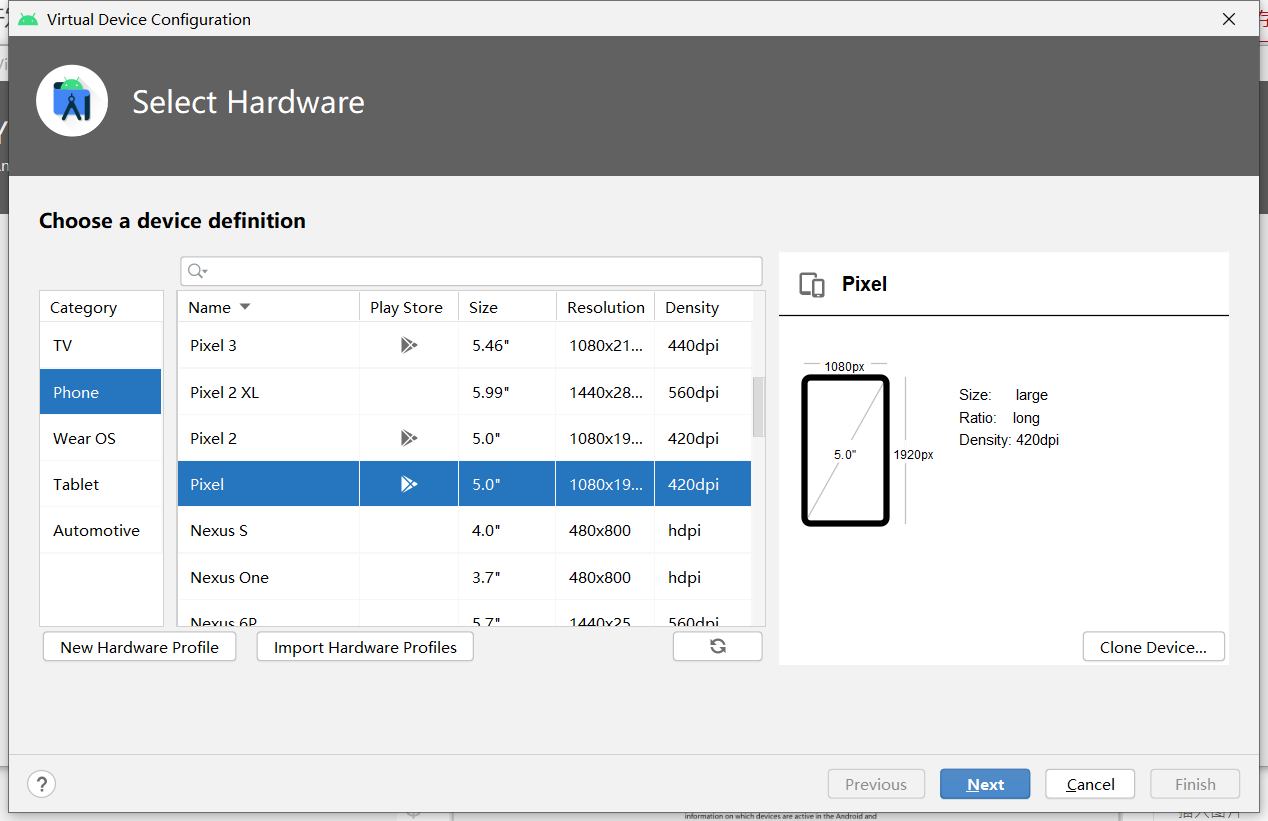Click the Clone Device button

[x=1153, y=647]
